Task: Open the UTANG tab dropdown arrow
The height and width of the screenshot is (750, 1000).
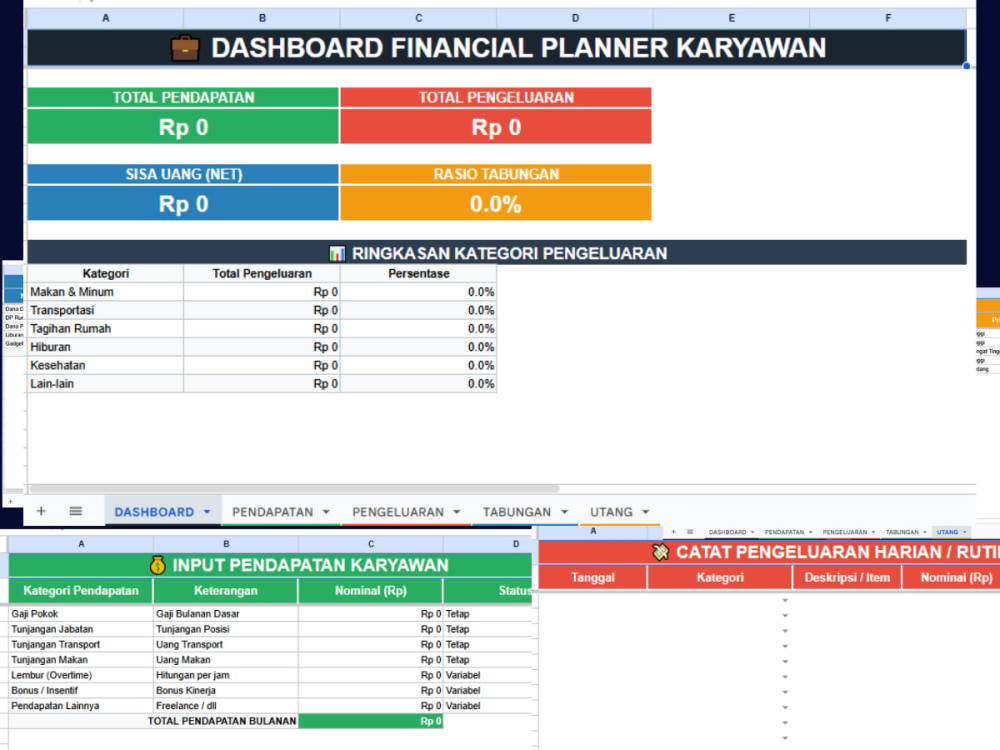Action: (645, 511)
